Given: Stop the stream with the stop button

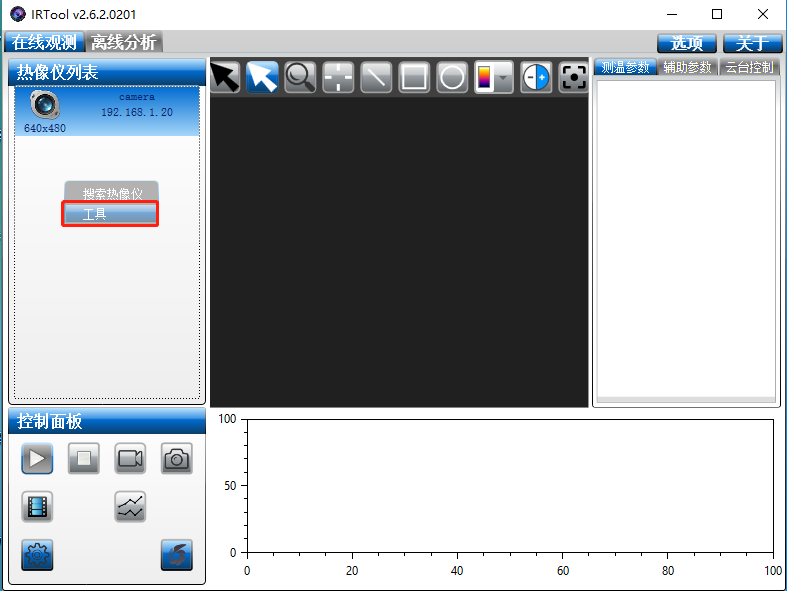Looking at the screenshot, I should (x=84, y=459).
